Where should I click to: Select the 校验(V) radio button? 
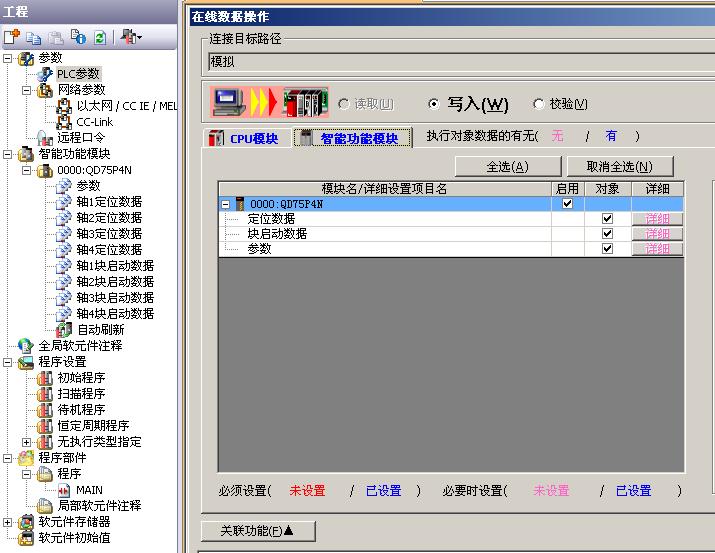point(539,104)
